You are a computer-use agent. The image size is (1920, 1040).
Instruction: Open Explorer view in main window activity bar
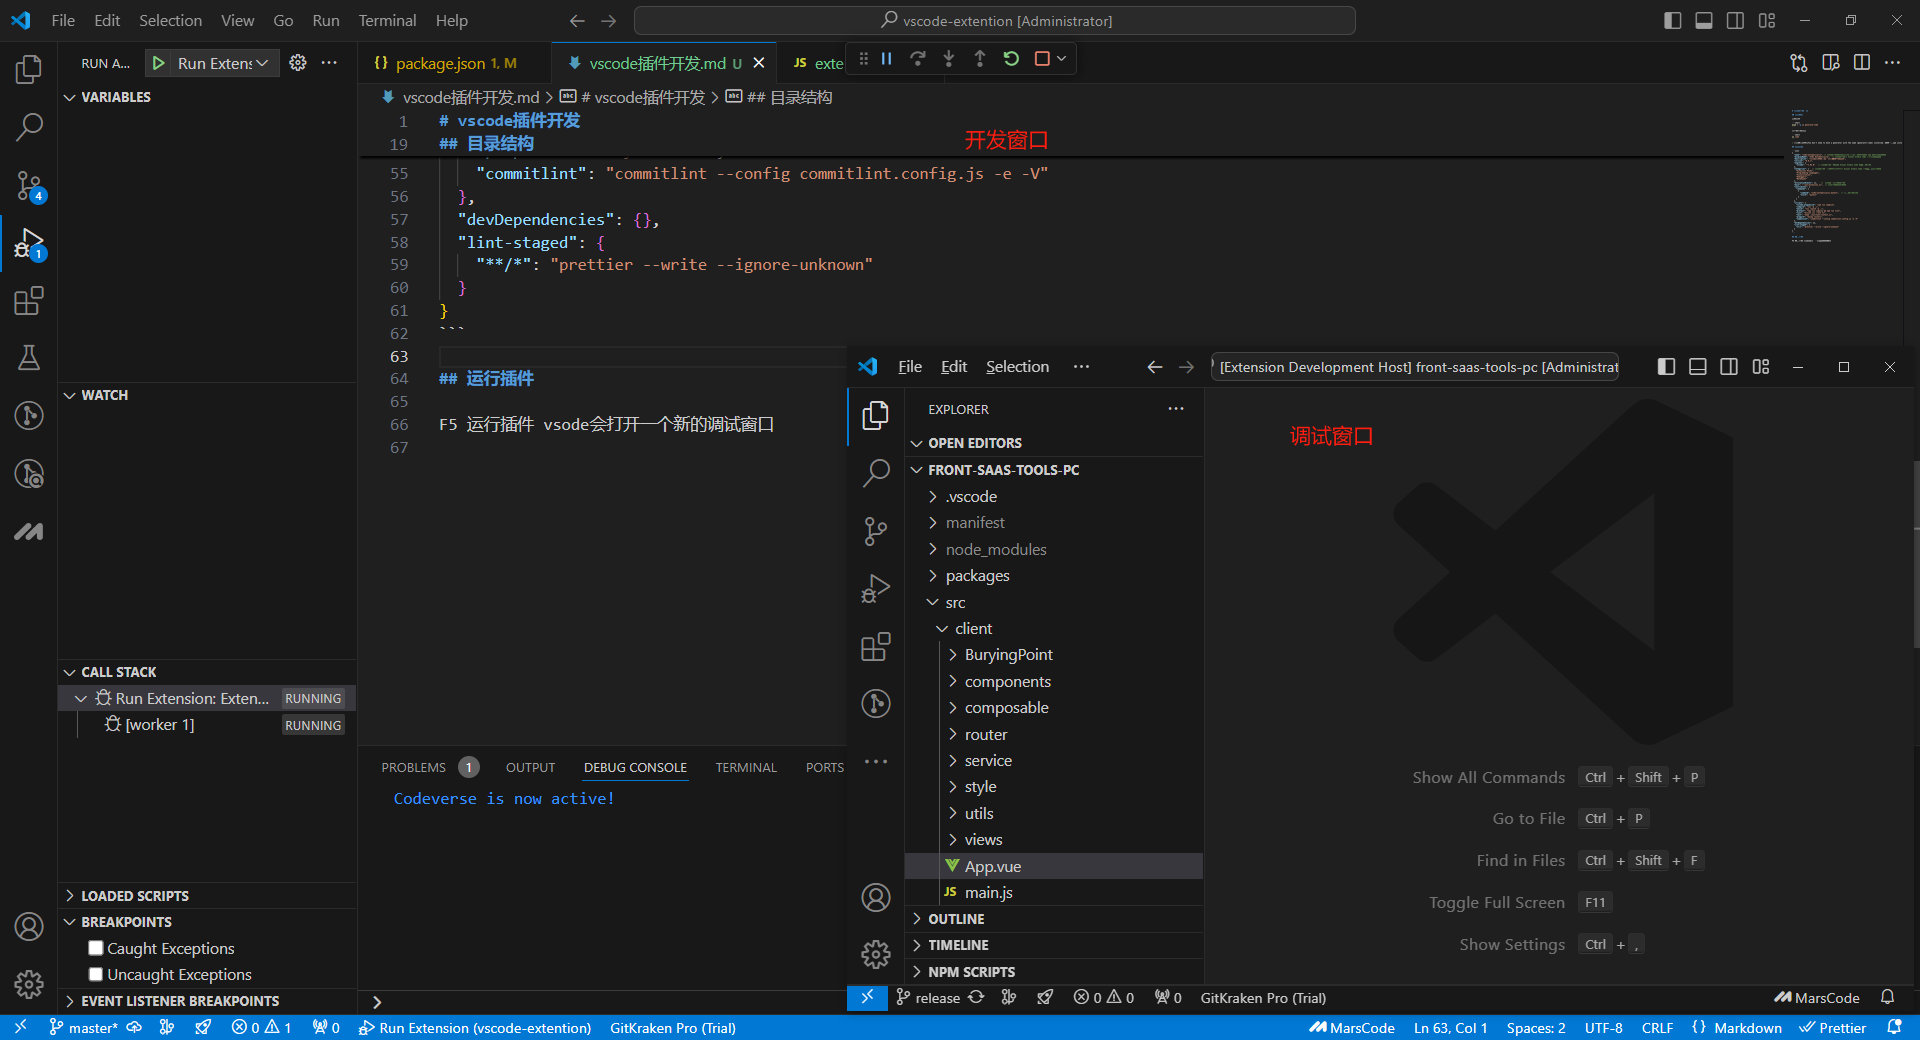(x=29, y=69)
